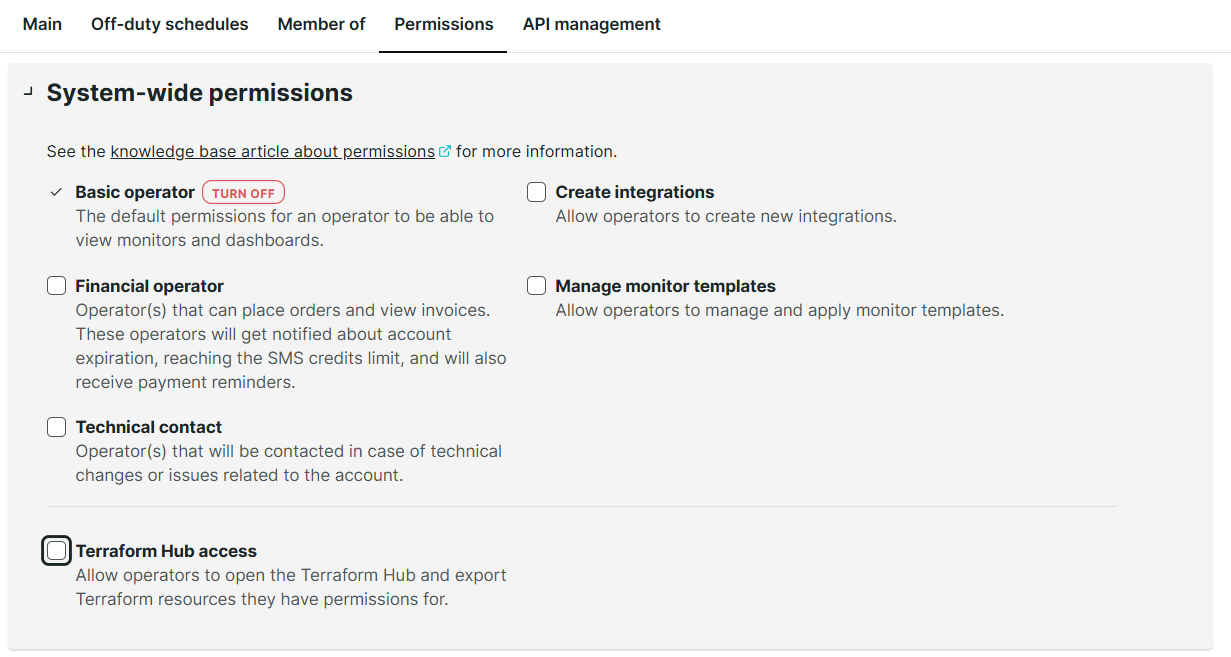The image size is (1231, 657).
Task: Click the Basic operator checkmark icon
Action: (x=57, y=192)
